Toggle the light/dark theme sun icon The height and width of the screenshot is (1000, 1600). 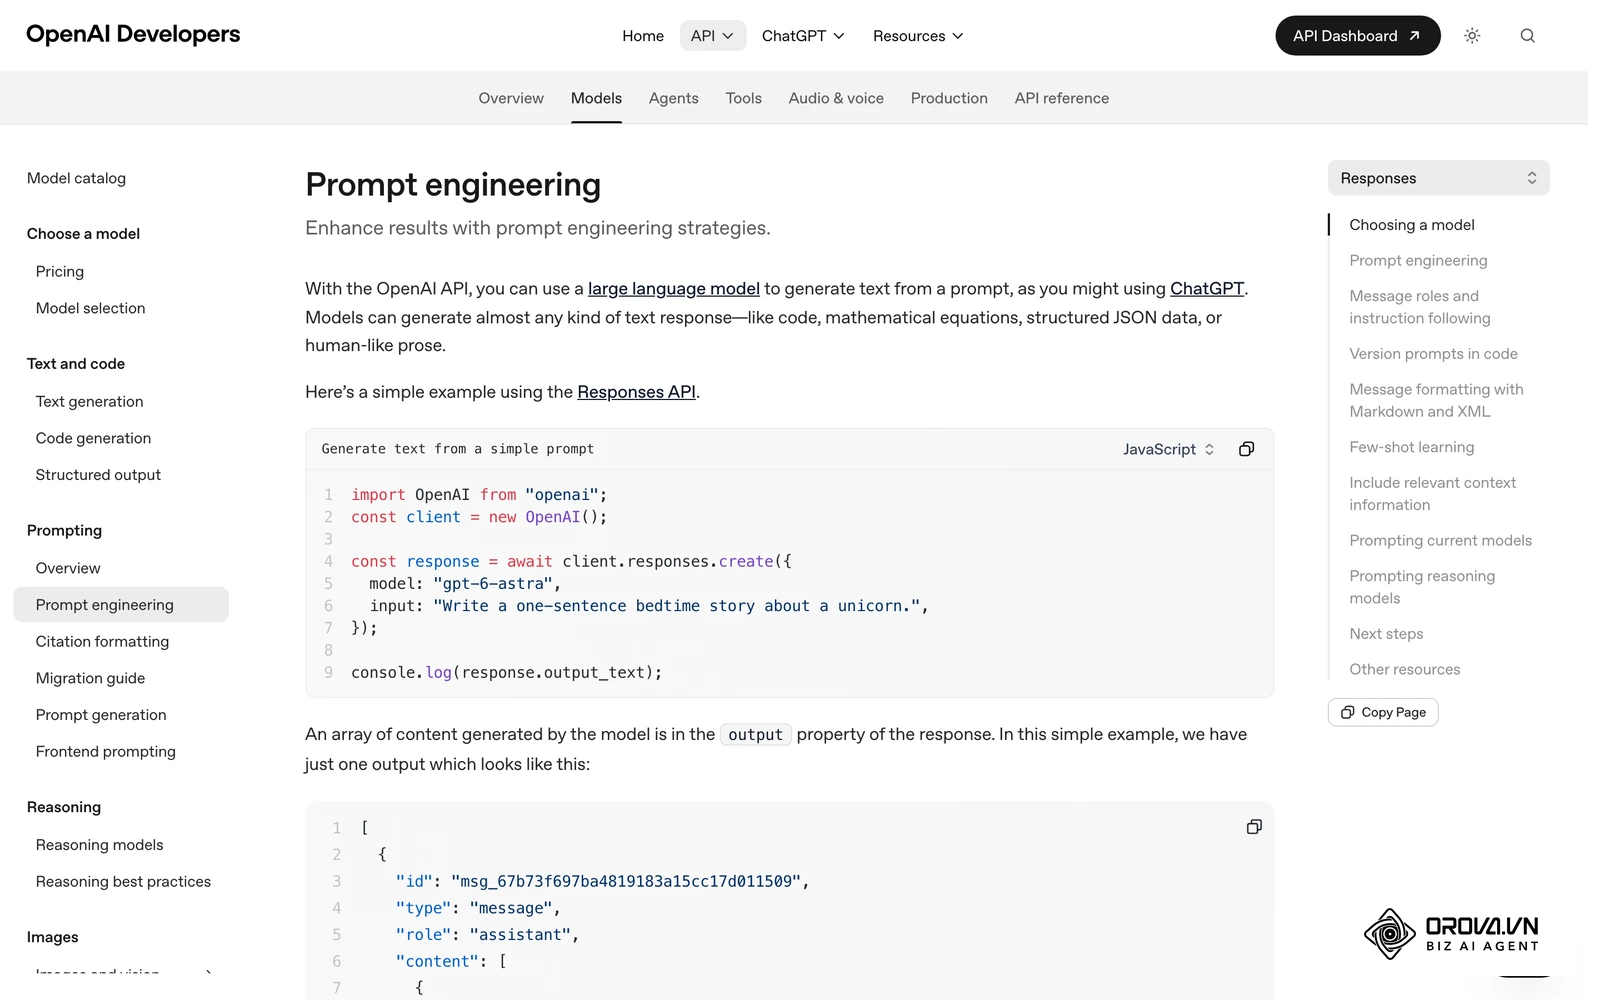[1472, 36]
